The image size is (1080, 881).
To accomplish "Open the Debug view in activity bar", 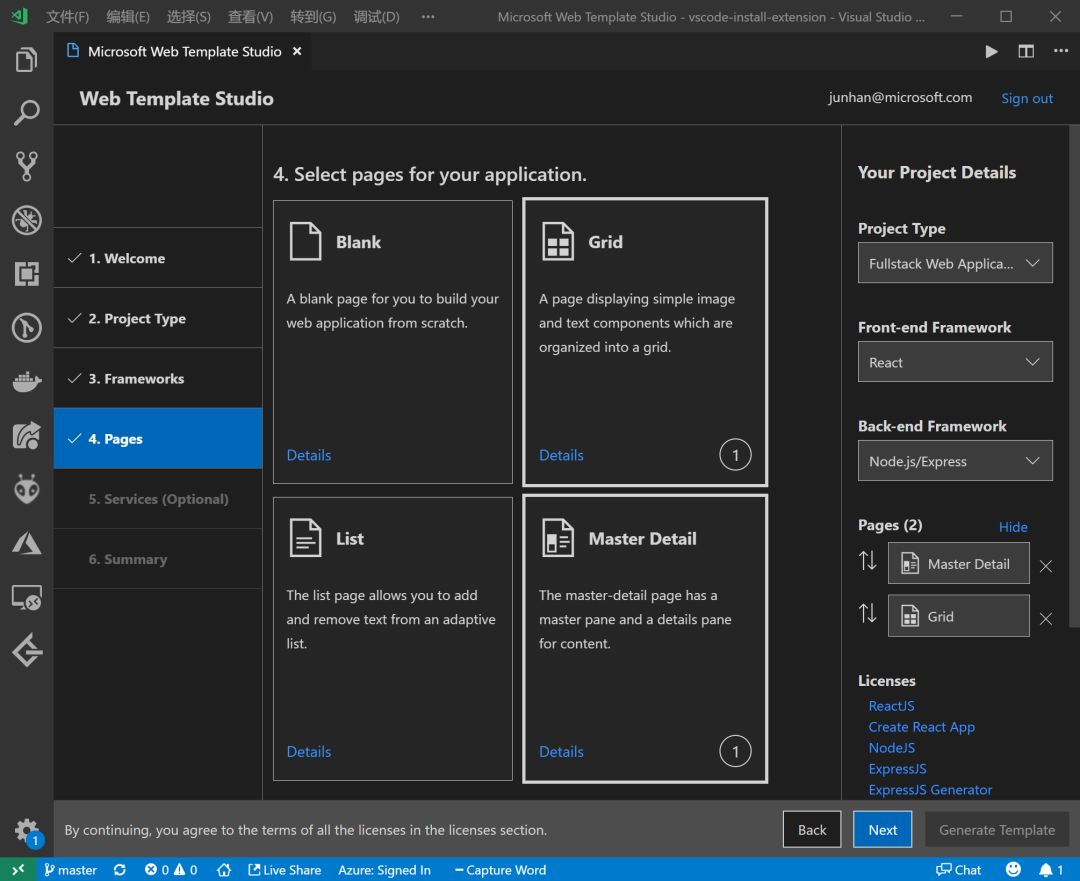I will coord(26,220).
